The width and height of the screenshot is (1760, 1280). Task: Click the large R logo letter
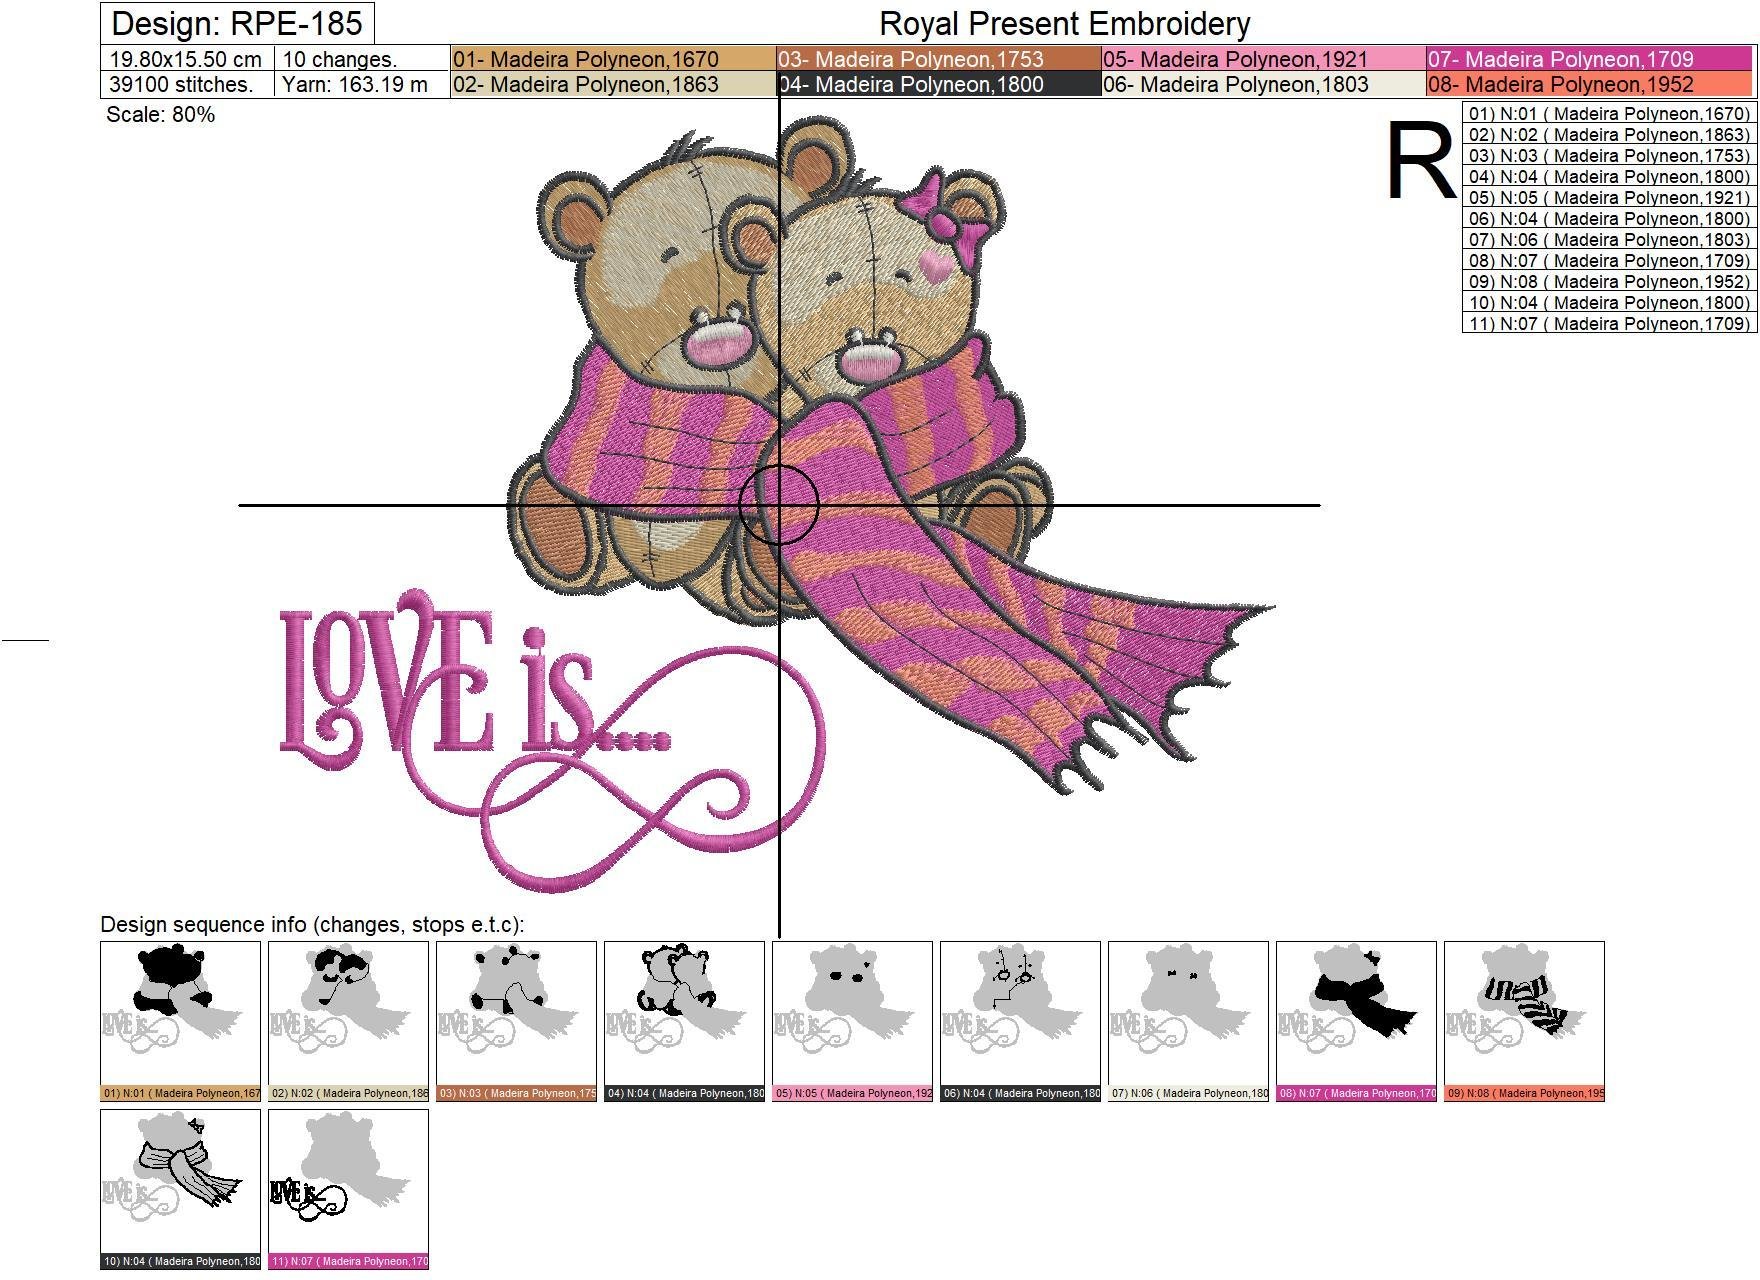pos(1421,162)
